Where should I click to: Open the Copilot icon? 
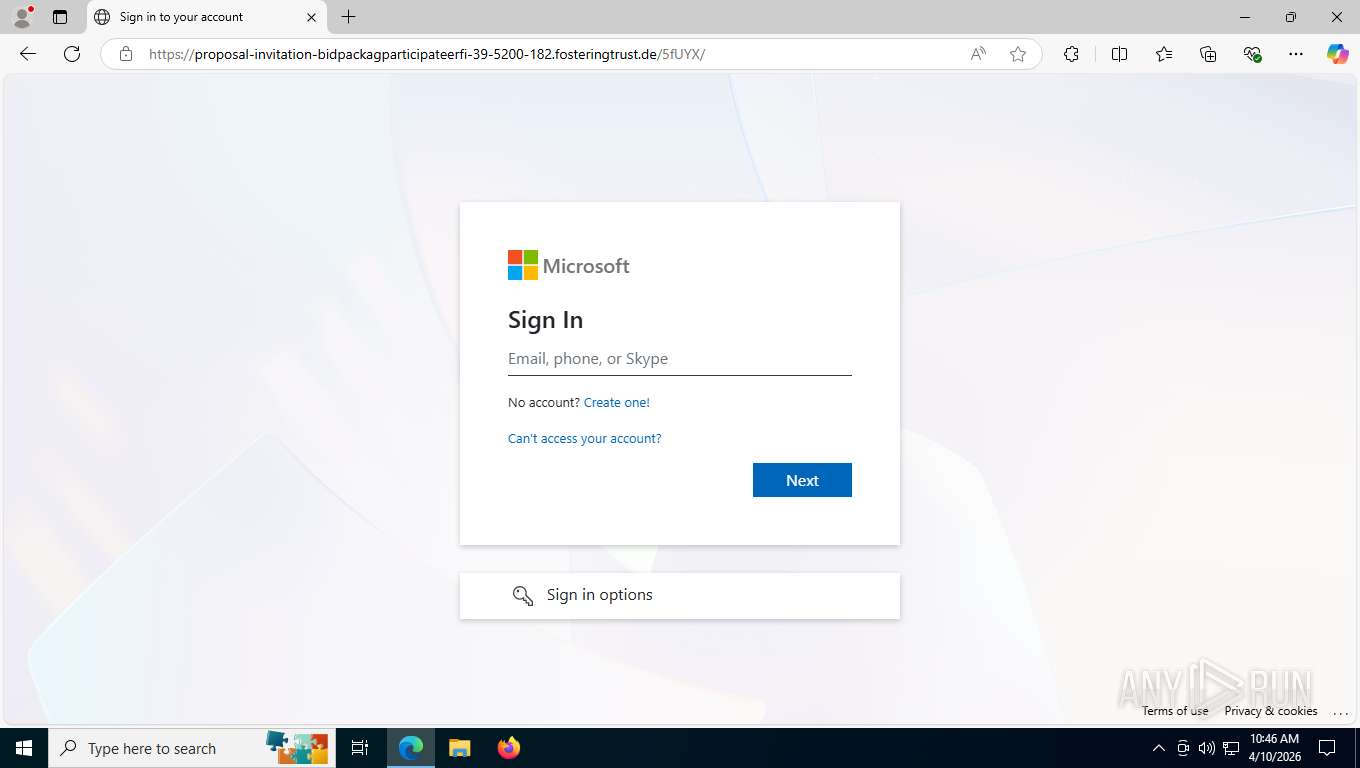(x=1338, y=54)
